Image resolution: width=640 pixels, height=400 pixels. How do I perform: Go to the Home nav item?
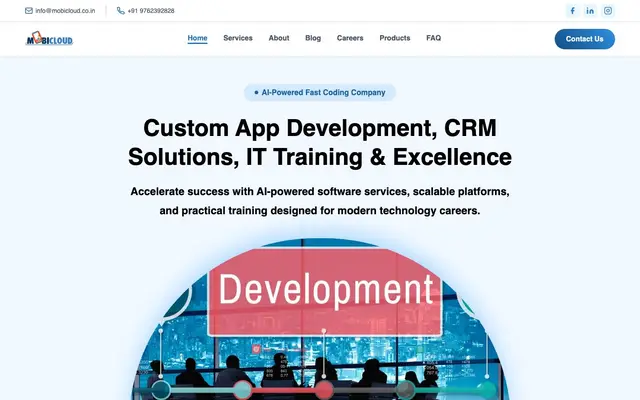coord(198,38)
